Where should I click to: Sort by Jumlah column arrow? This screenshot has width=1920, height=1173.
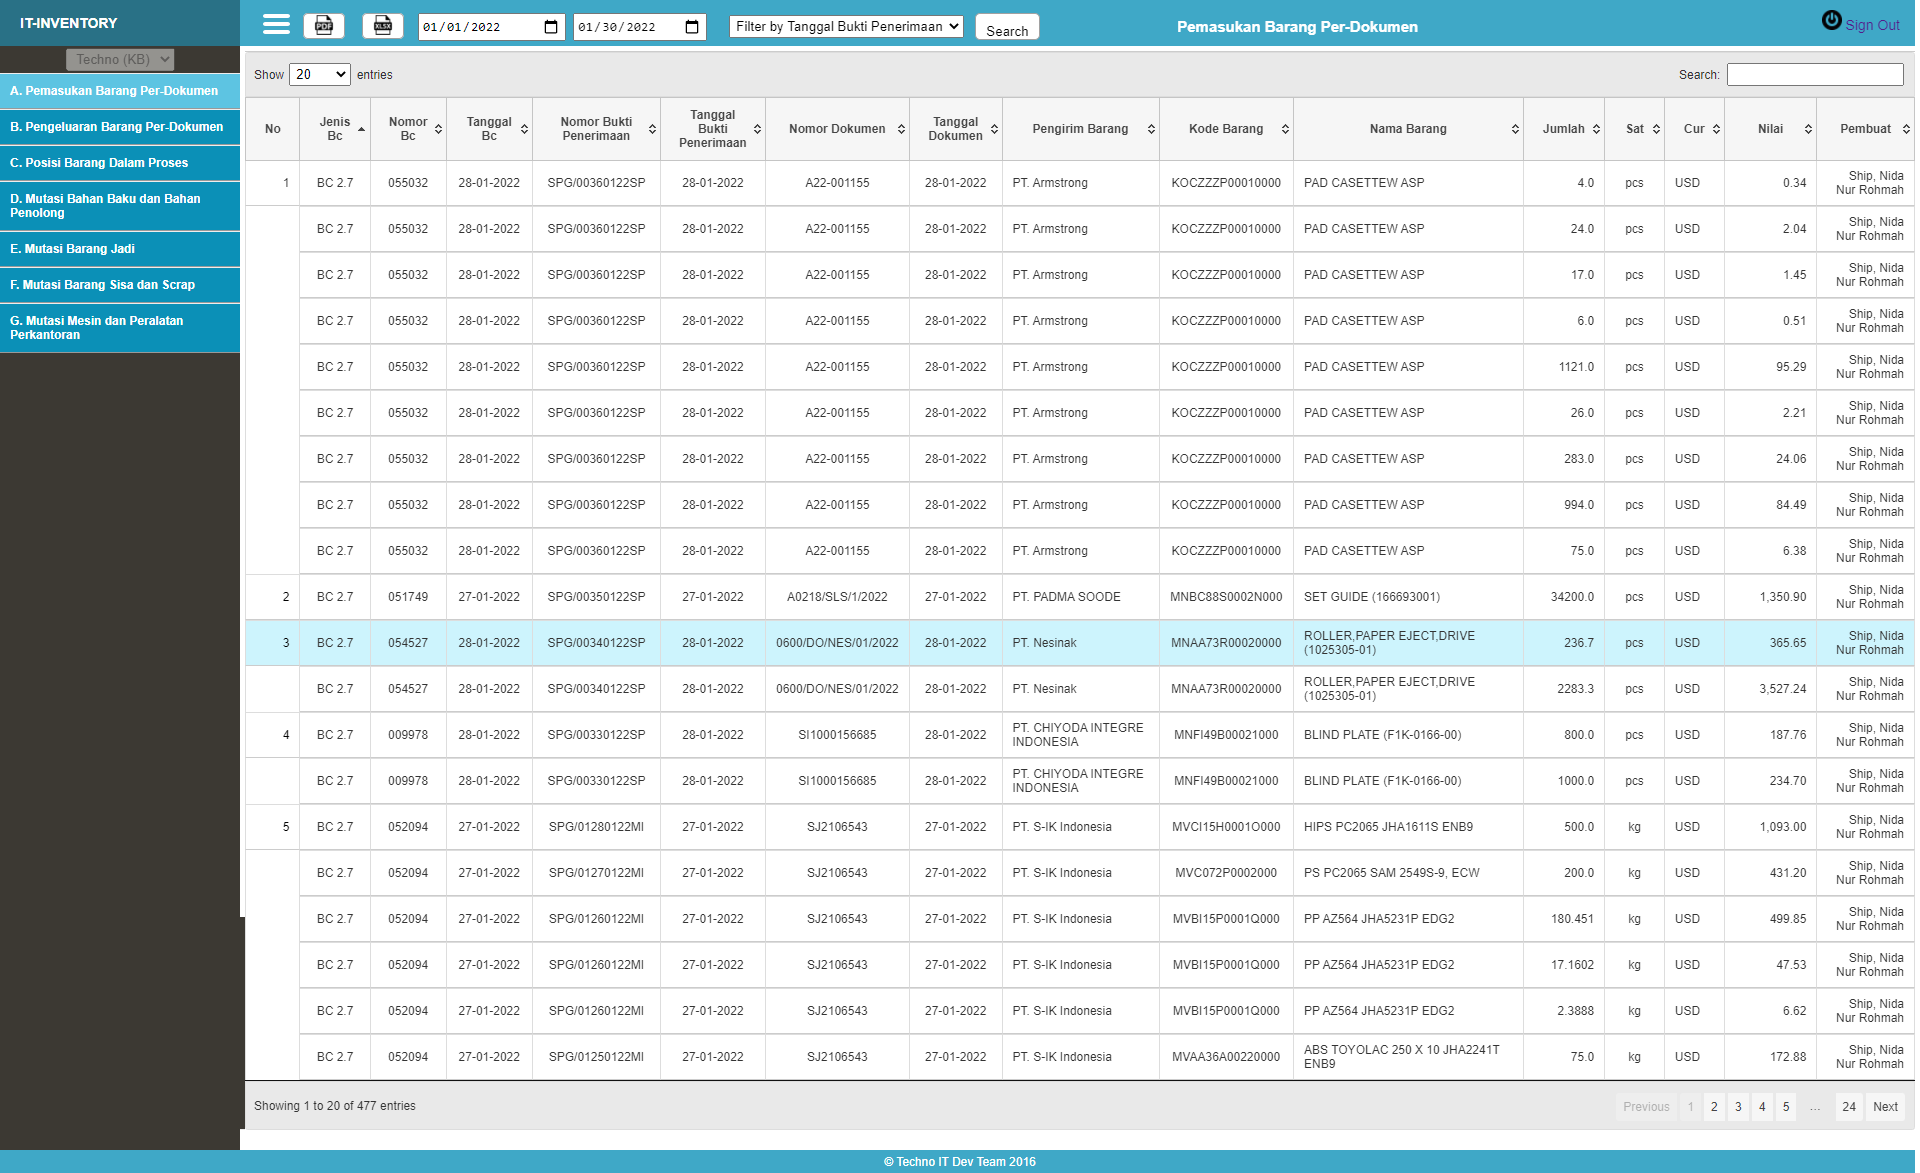pos(1596,129)
